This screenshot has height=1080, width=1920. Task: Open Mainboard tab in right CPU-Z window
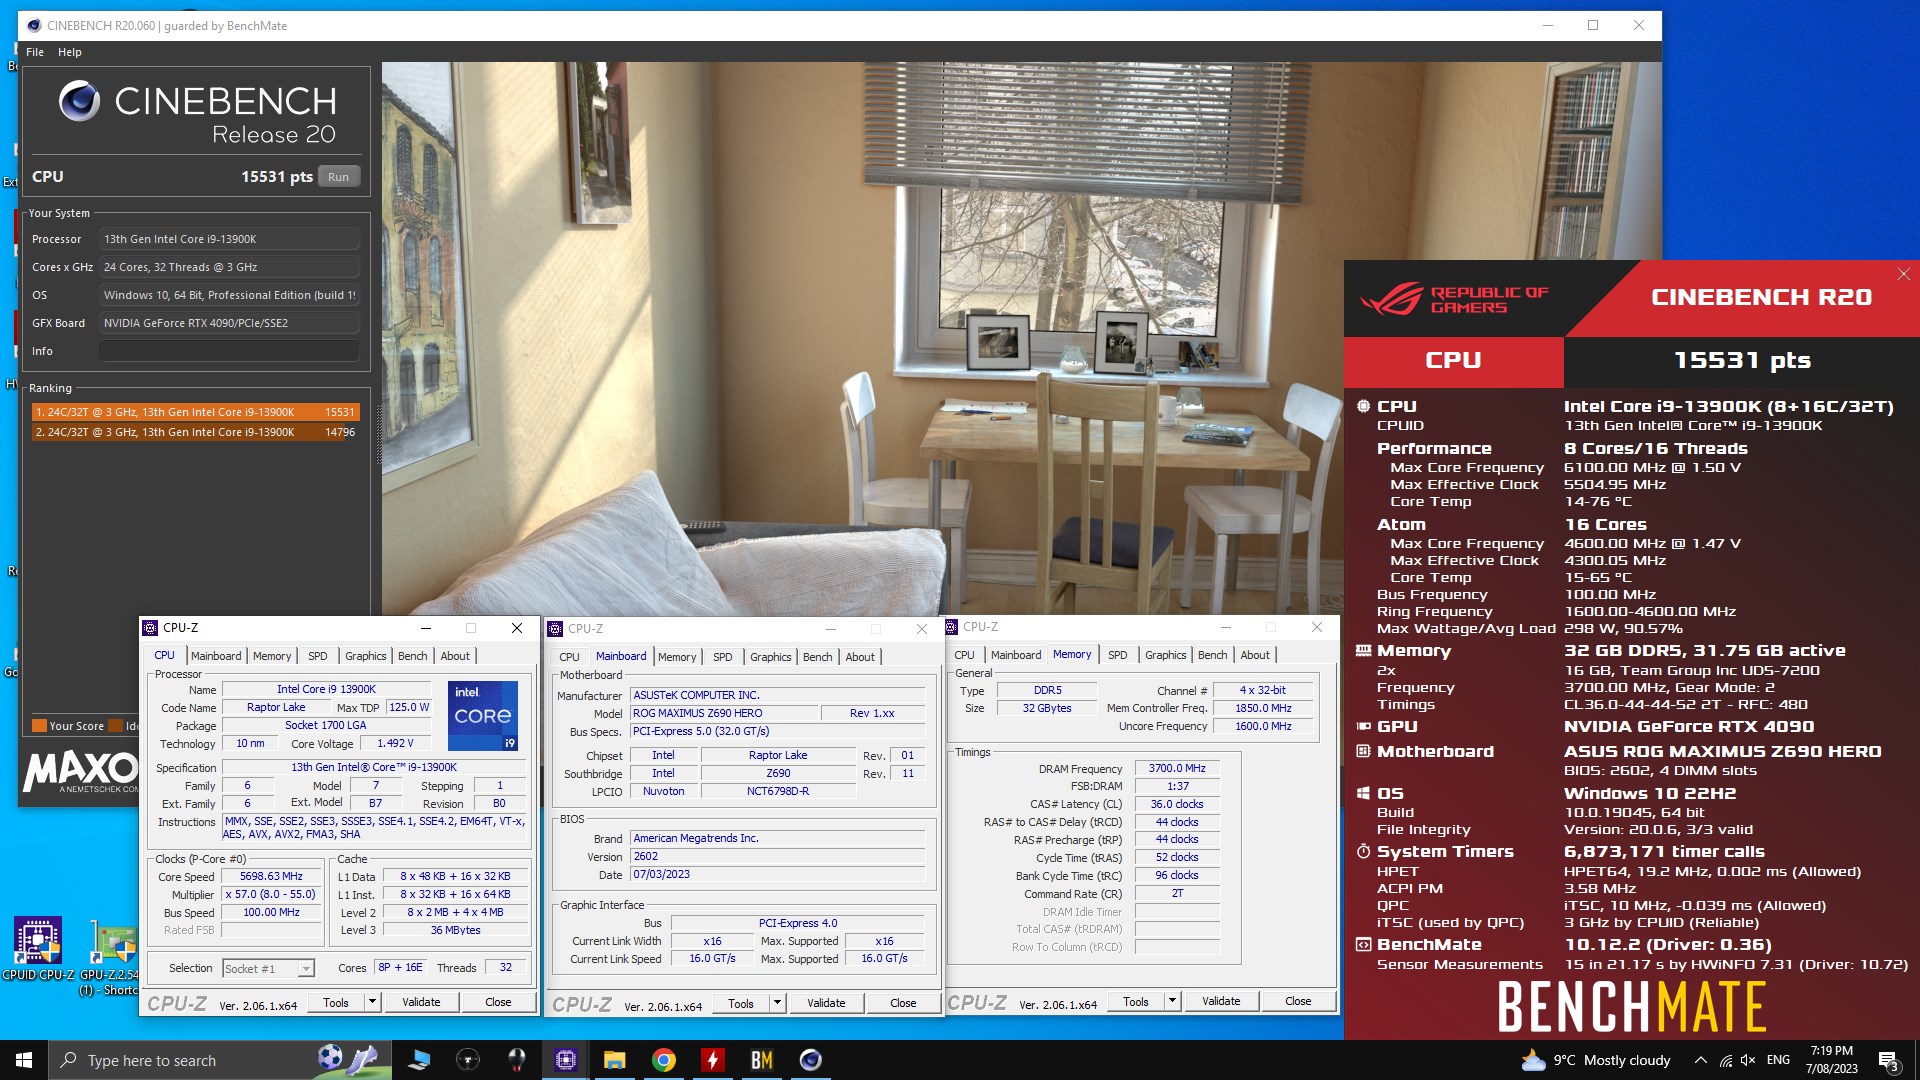click(1016, 655)
